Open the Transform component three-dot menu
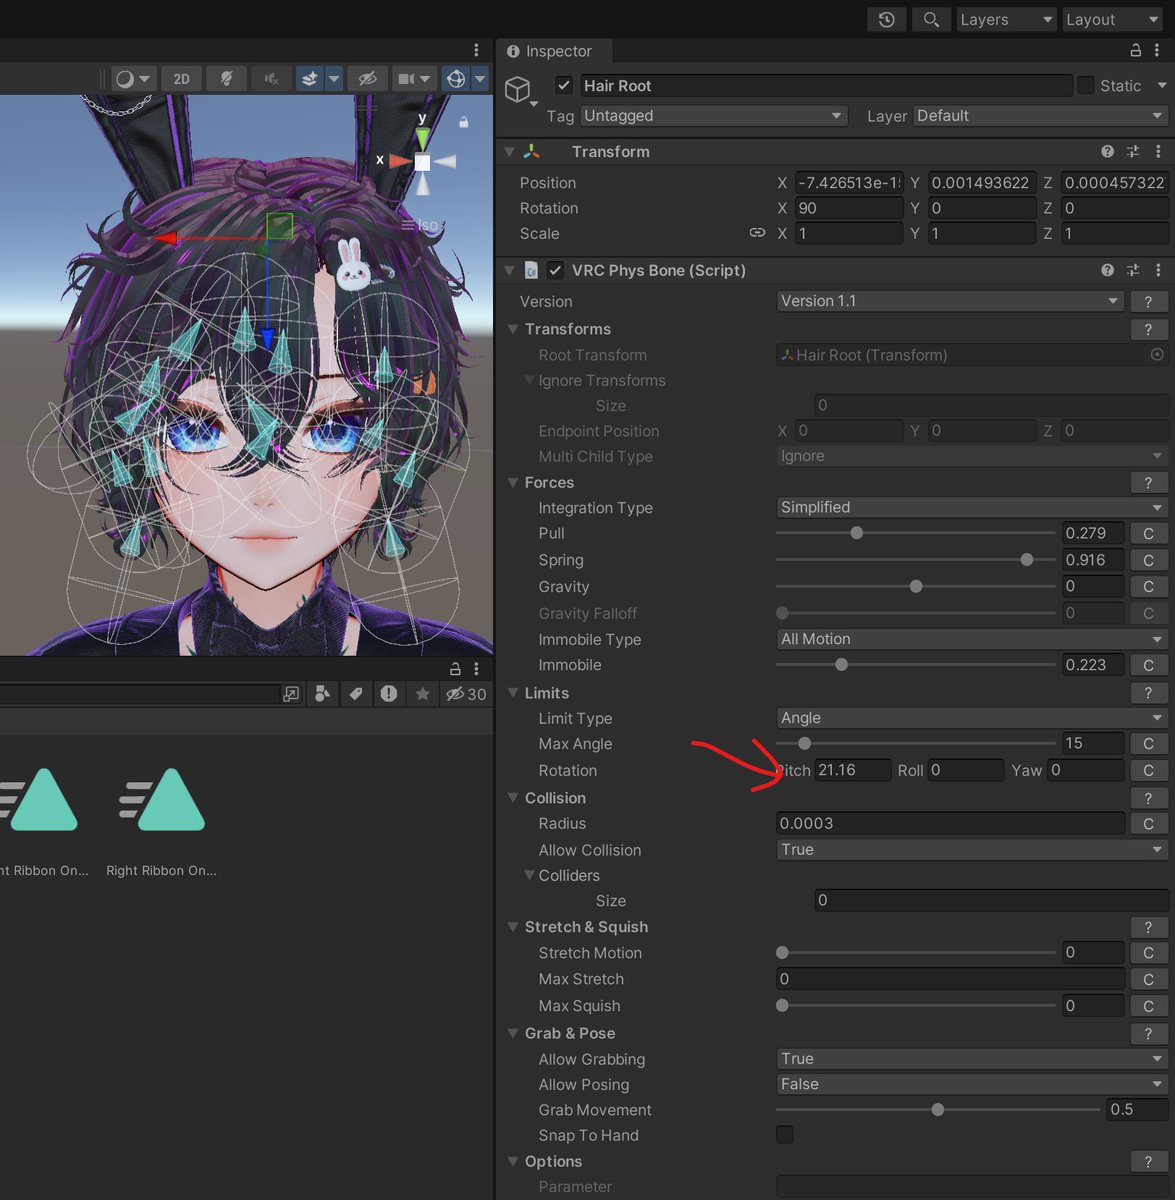This screenshot has width=1175, height=1200. [x=1158, y=152]
